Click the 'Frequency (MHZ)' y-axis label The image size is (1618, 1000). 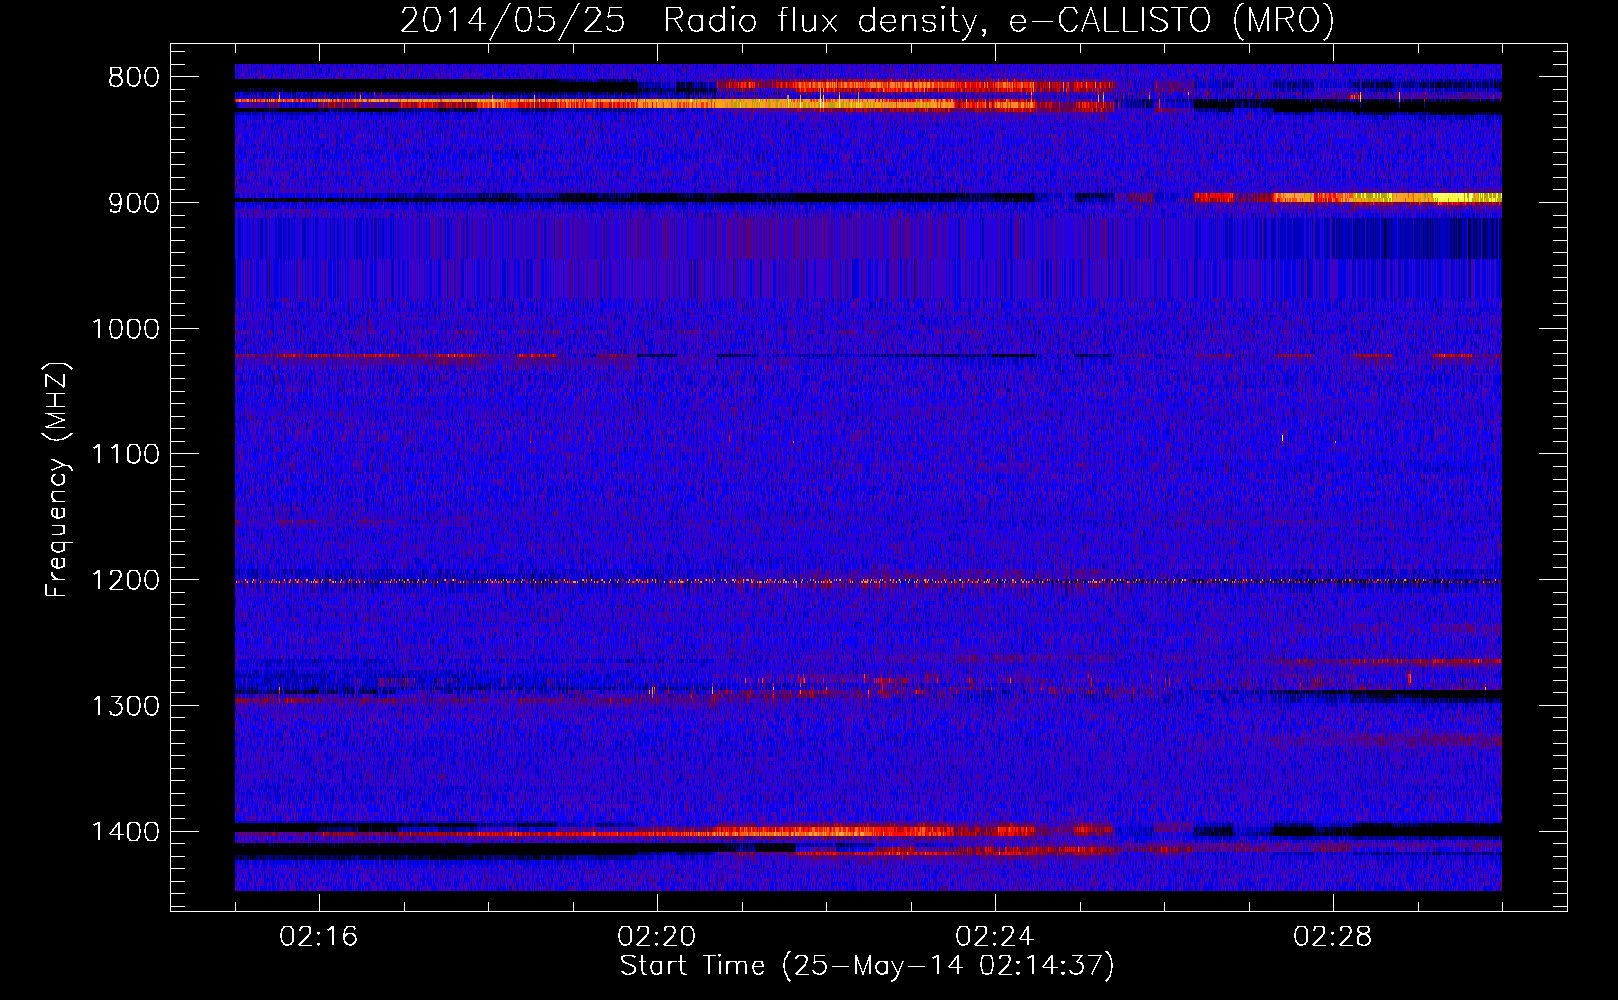point(57,480)
